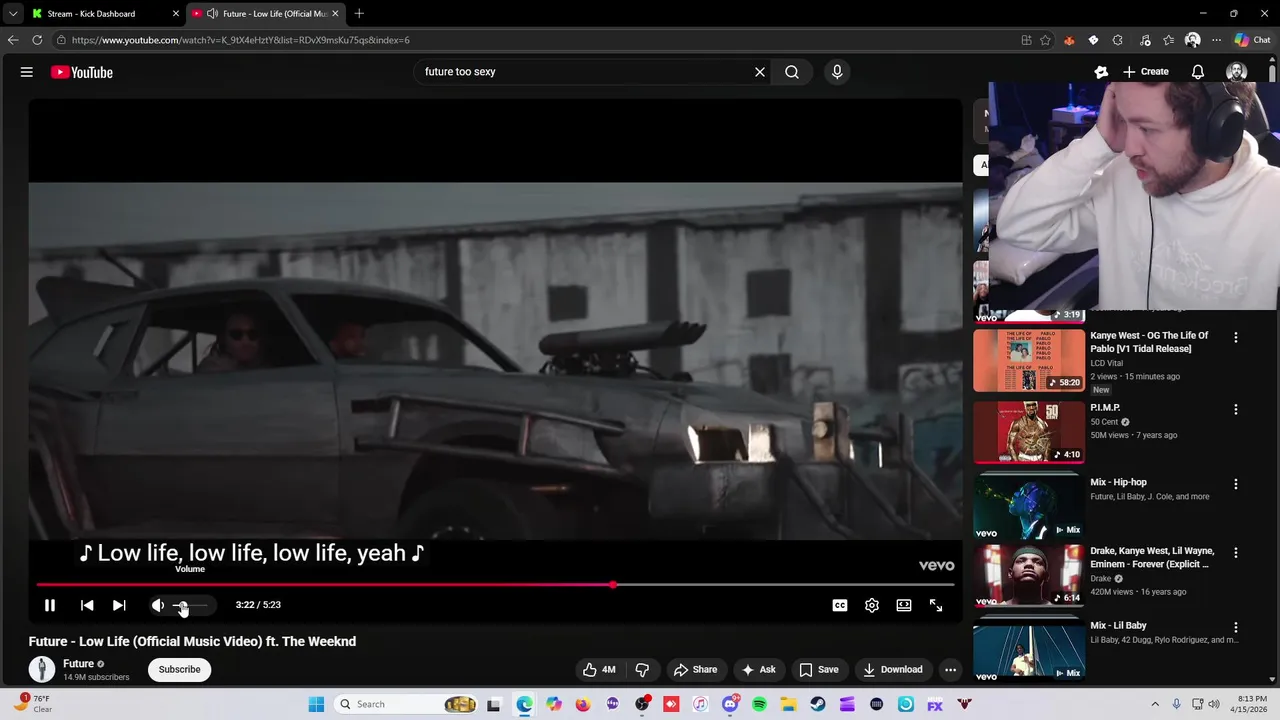
Task: Skip to the next video
Action: pyautogui.click(x=119, y=605)
